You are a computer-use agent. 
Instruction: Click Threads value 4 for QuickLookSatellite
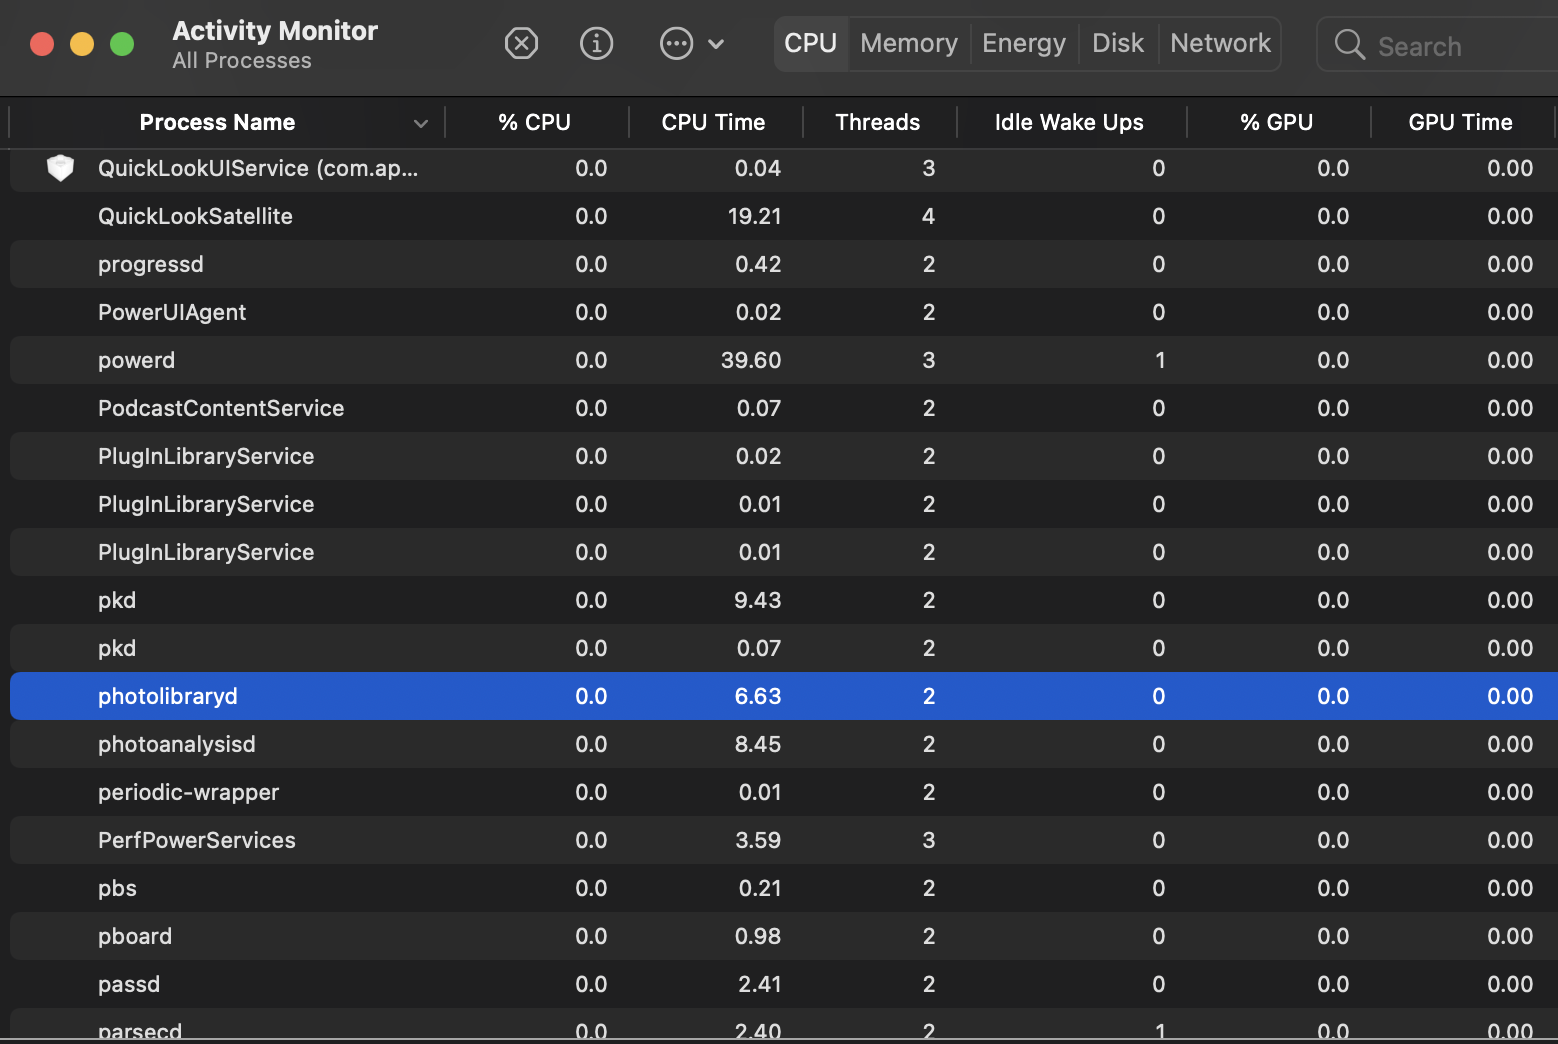point(929,216)
